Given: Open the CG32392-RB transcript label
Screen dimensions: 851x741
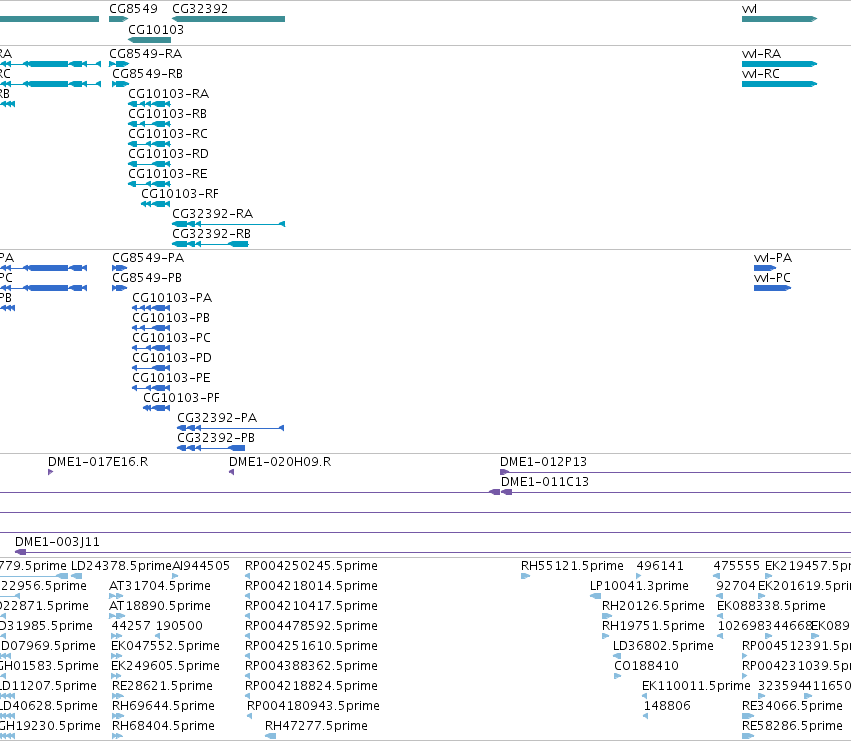Looking at the screenshot, I should pos(212,235).
